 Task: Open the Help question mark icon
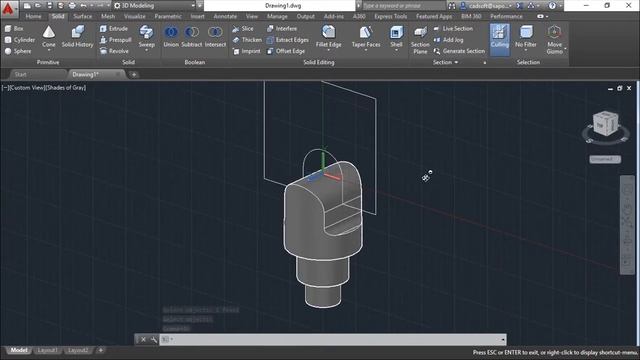click(x=552, y=6)
